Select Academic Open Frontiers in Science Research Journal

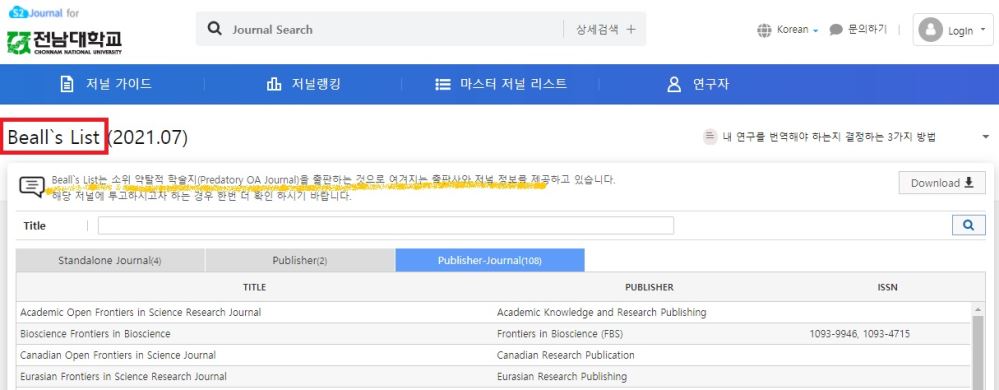tap(141, 312)
